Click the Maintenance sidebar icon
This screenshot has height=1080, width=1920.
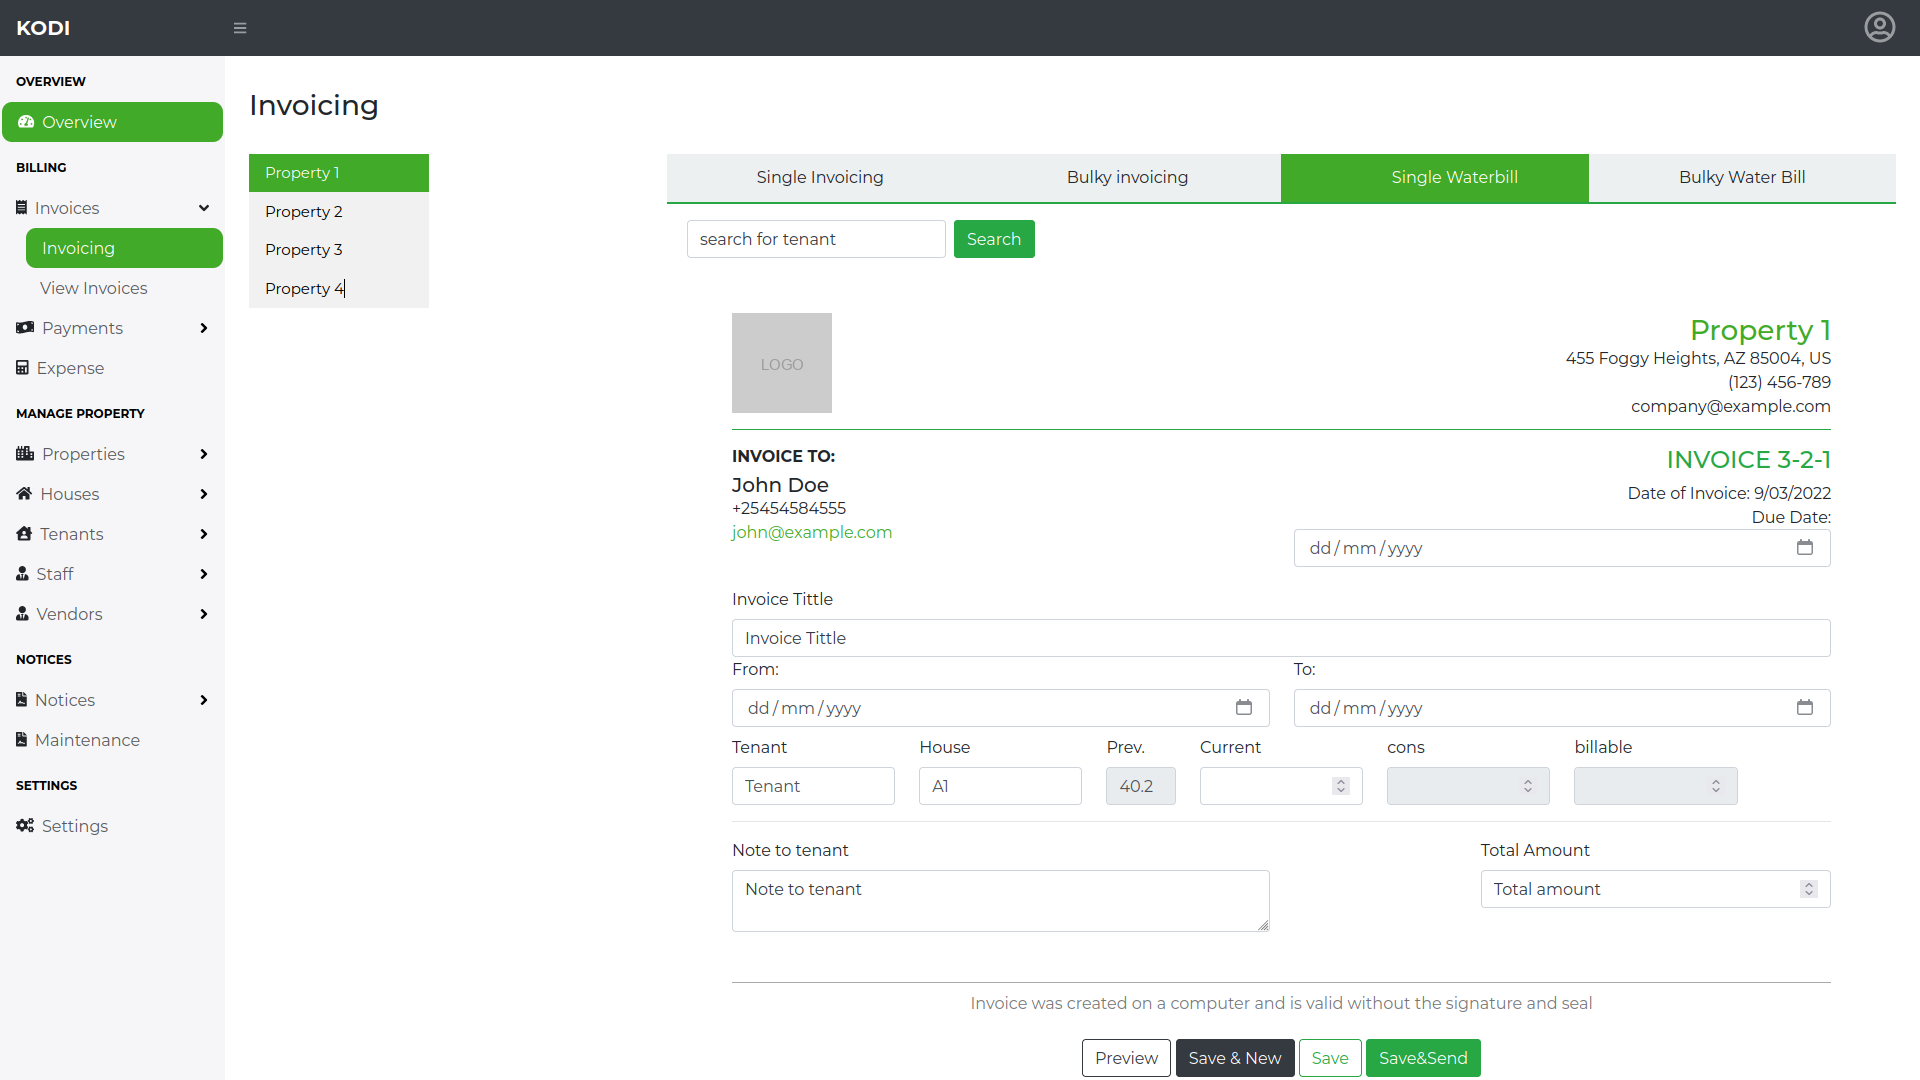(x=21, y=739)
